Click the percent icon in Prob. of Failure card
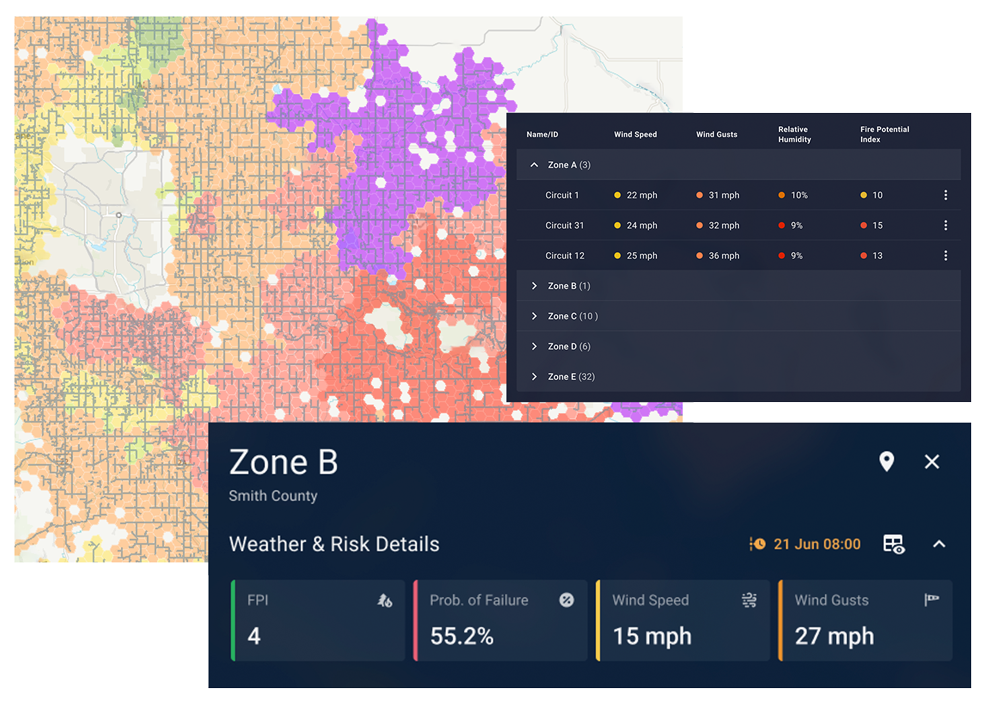 tap(566, 600)
